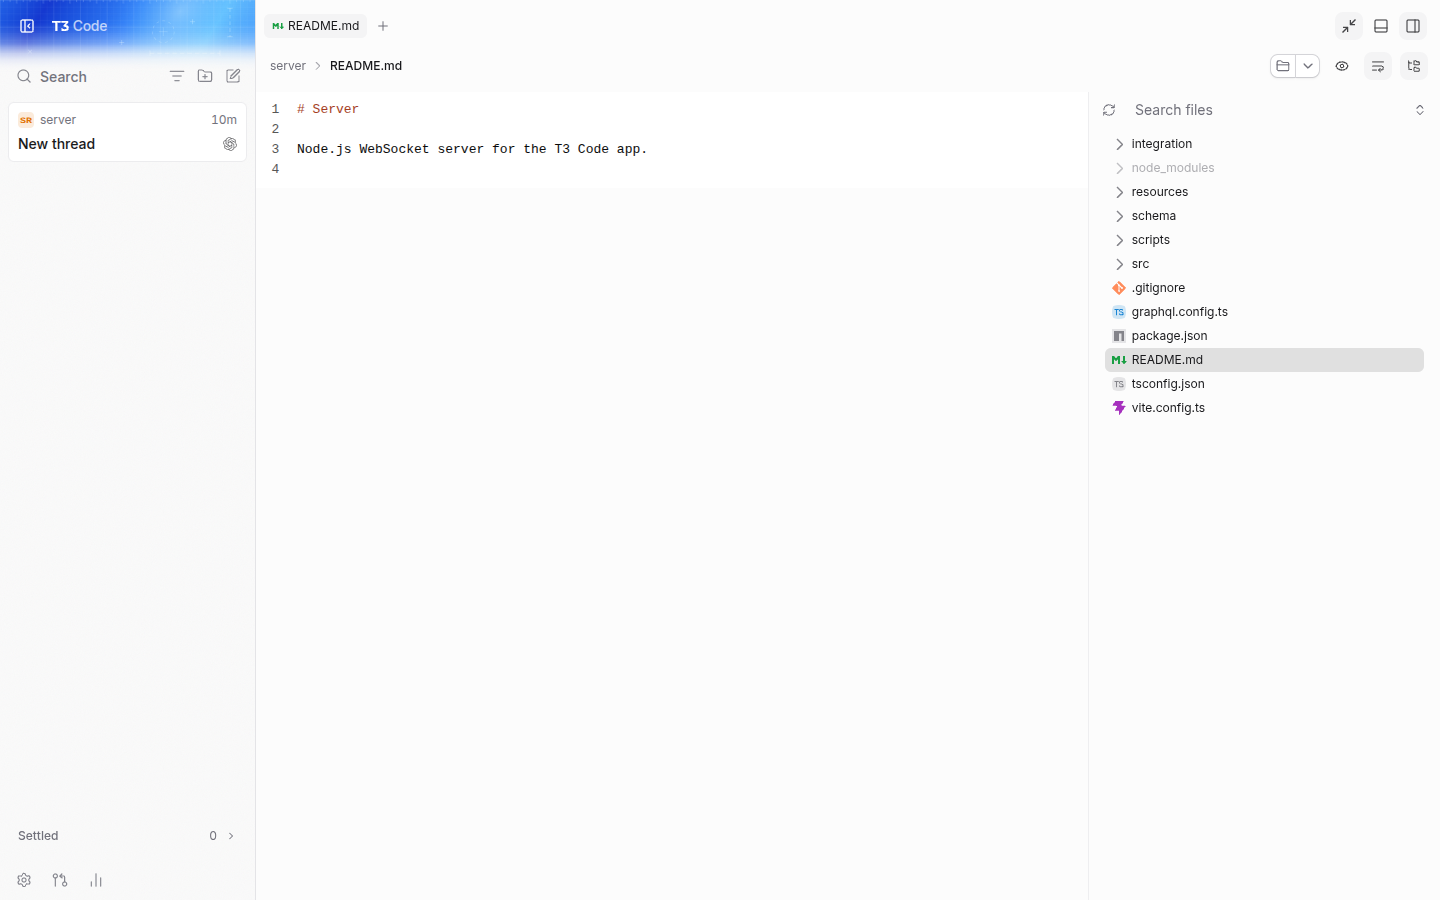Expand the resources folder
This screenshot has height=900, width=1440.
(x=1264, y=192)
